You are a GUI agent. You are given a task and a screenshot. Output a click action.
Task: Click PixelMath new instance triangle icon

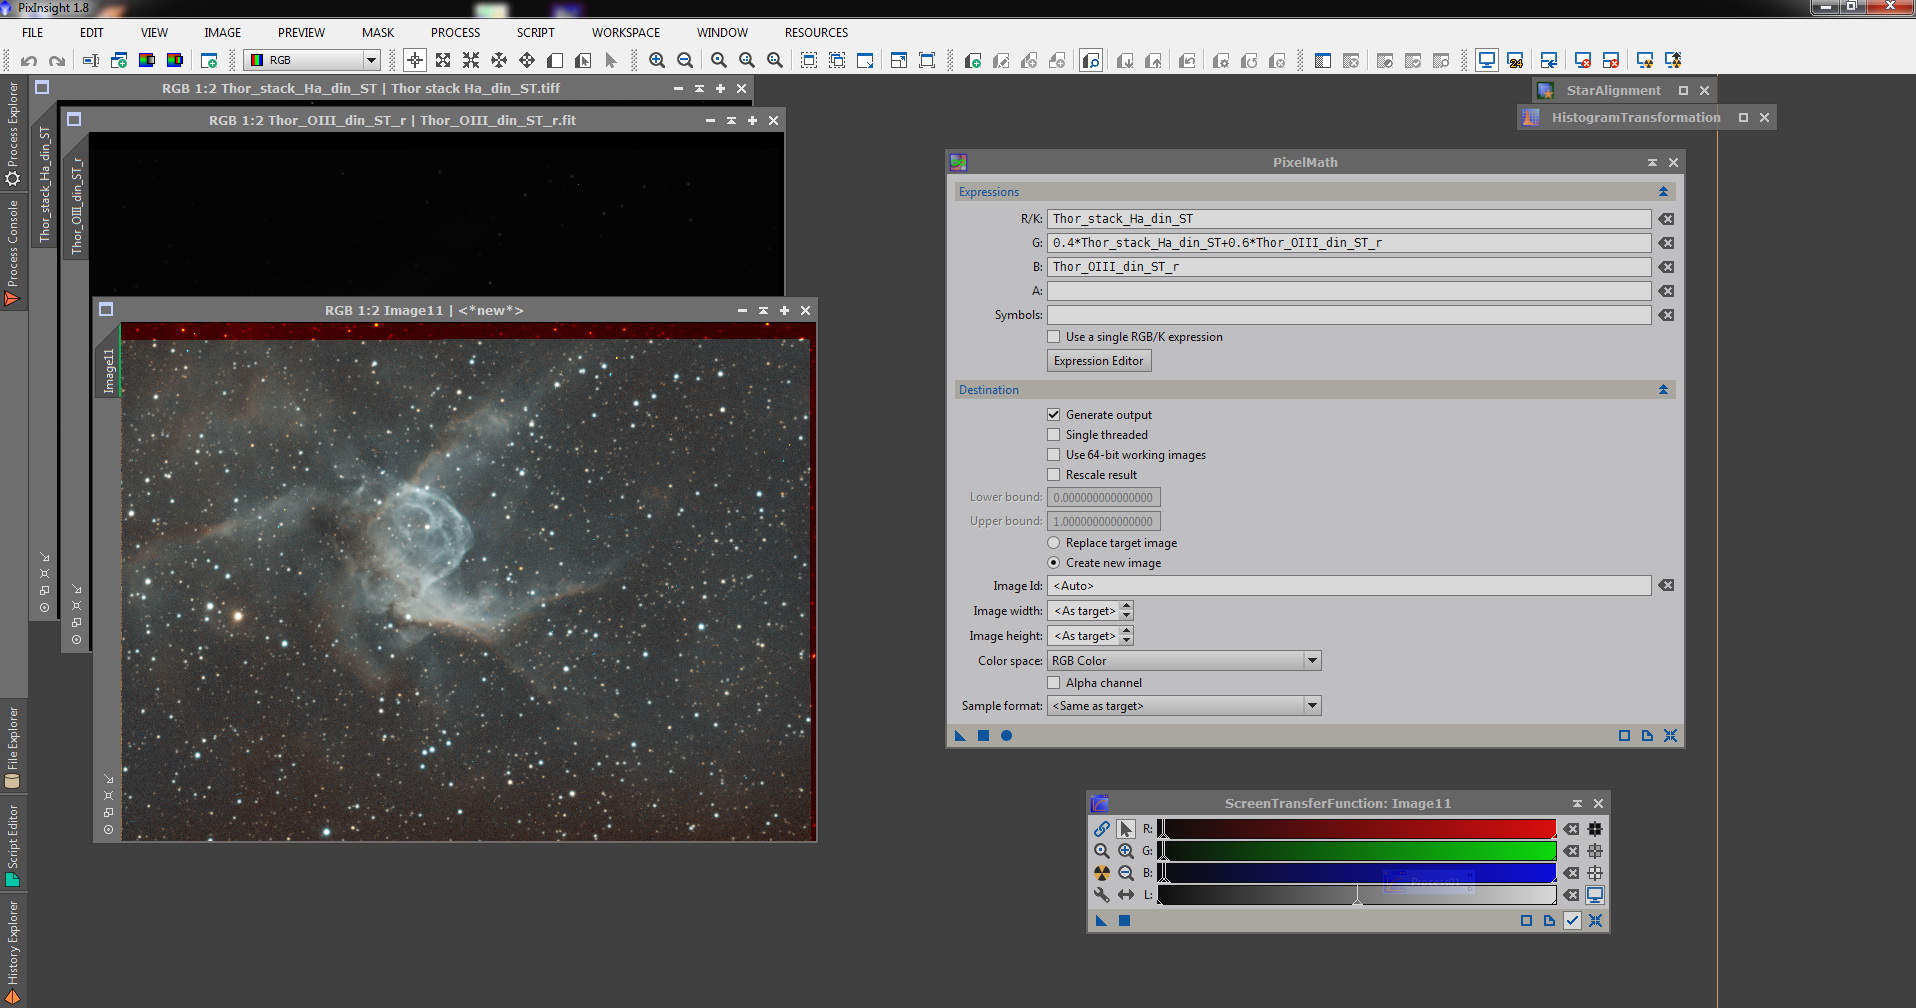pos(960,736)
